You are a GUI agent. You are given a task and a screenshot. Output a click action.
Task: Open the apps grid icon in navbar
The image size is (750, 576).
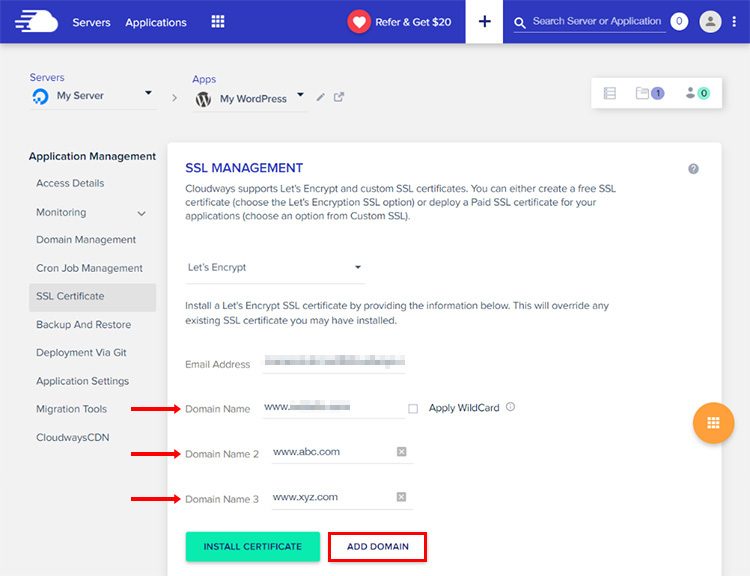point(218,22)
